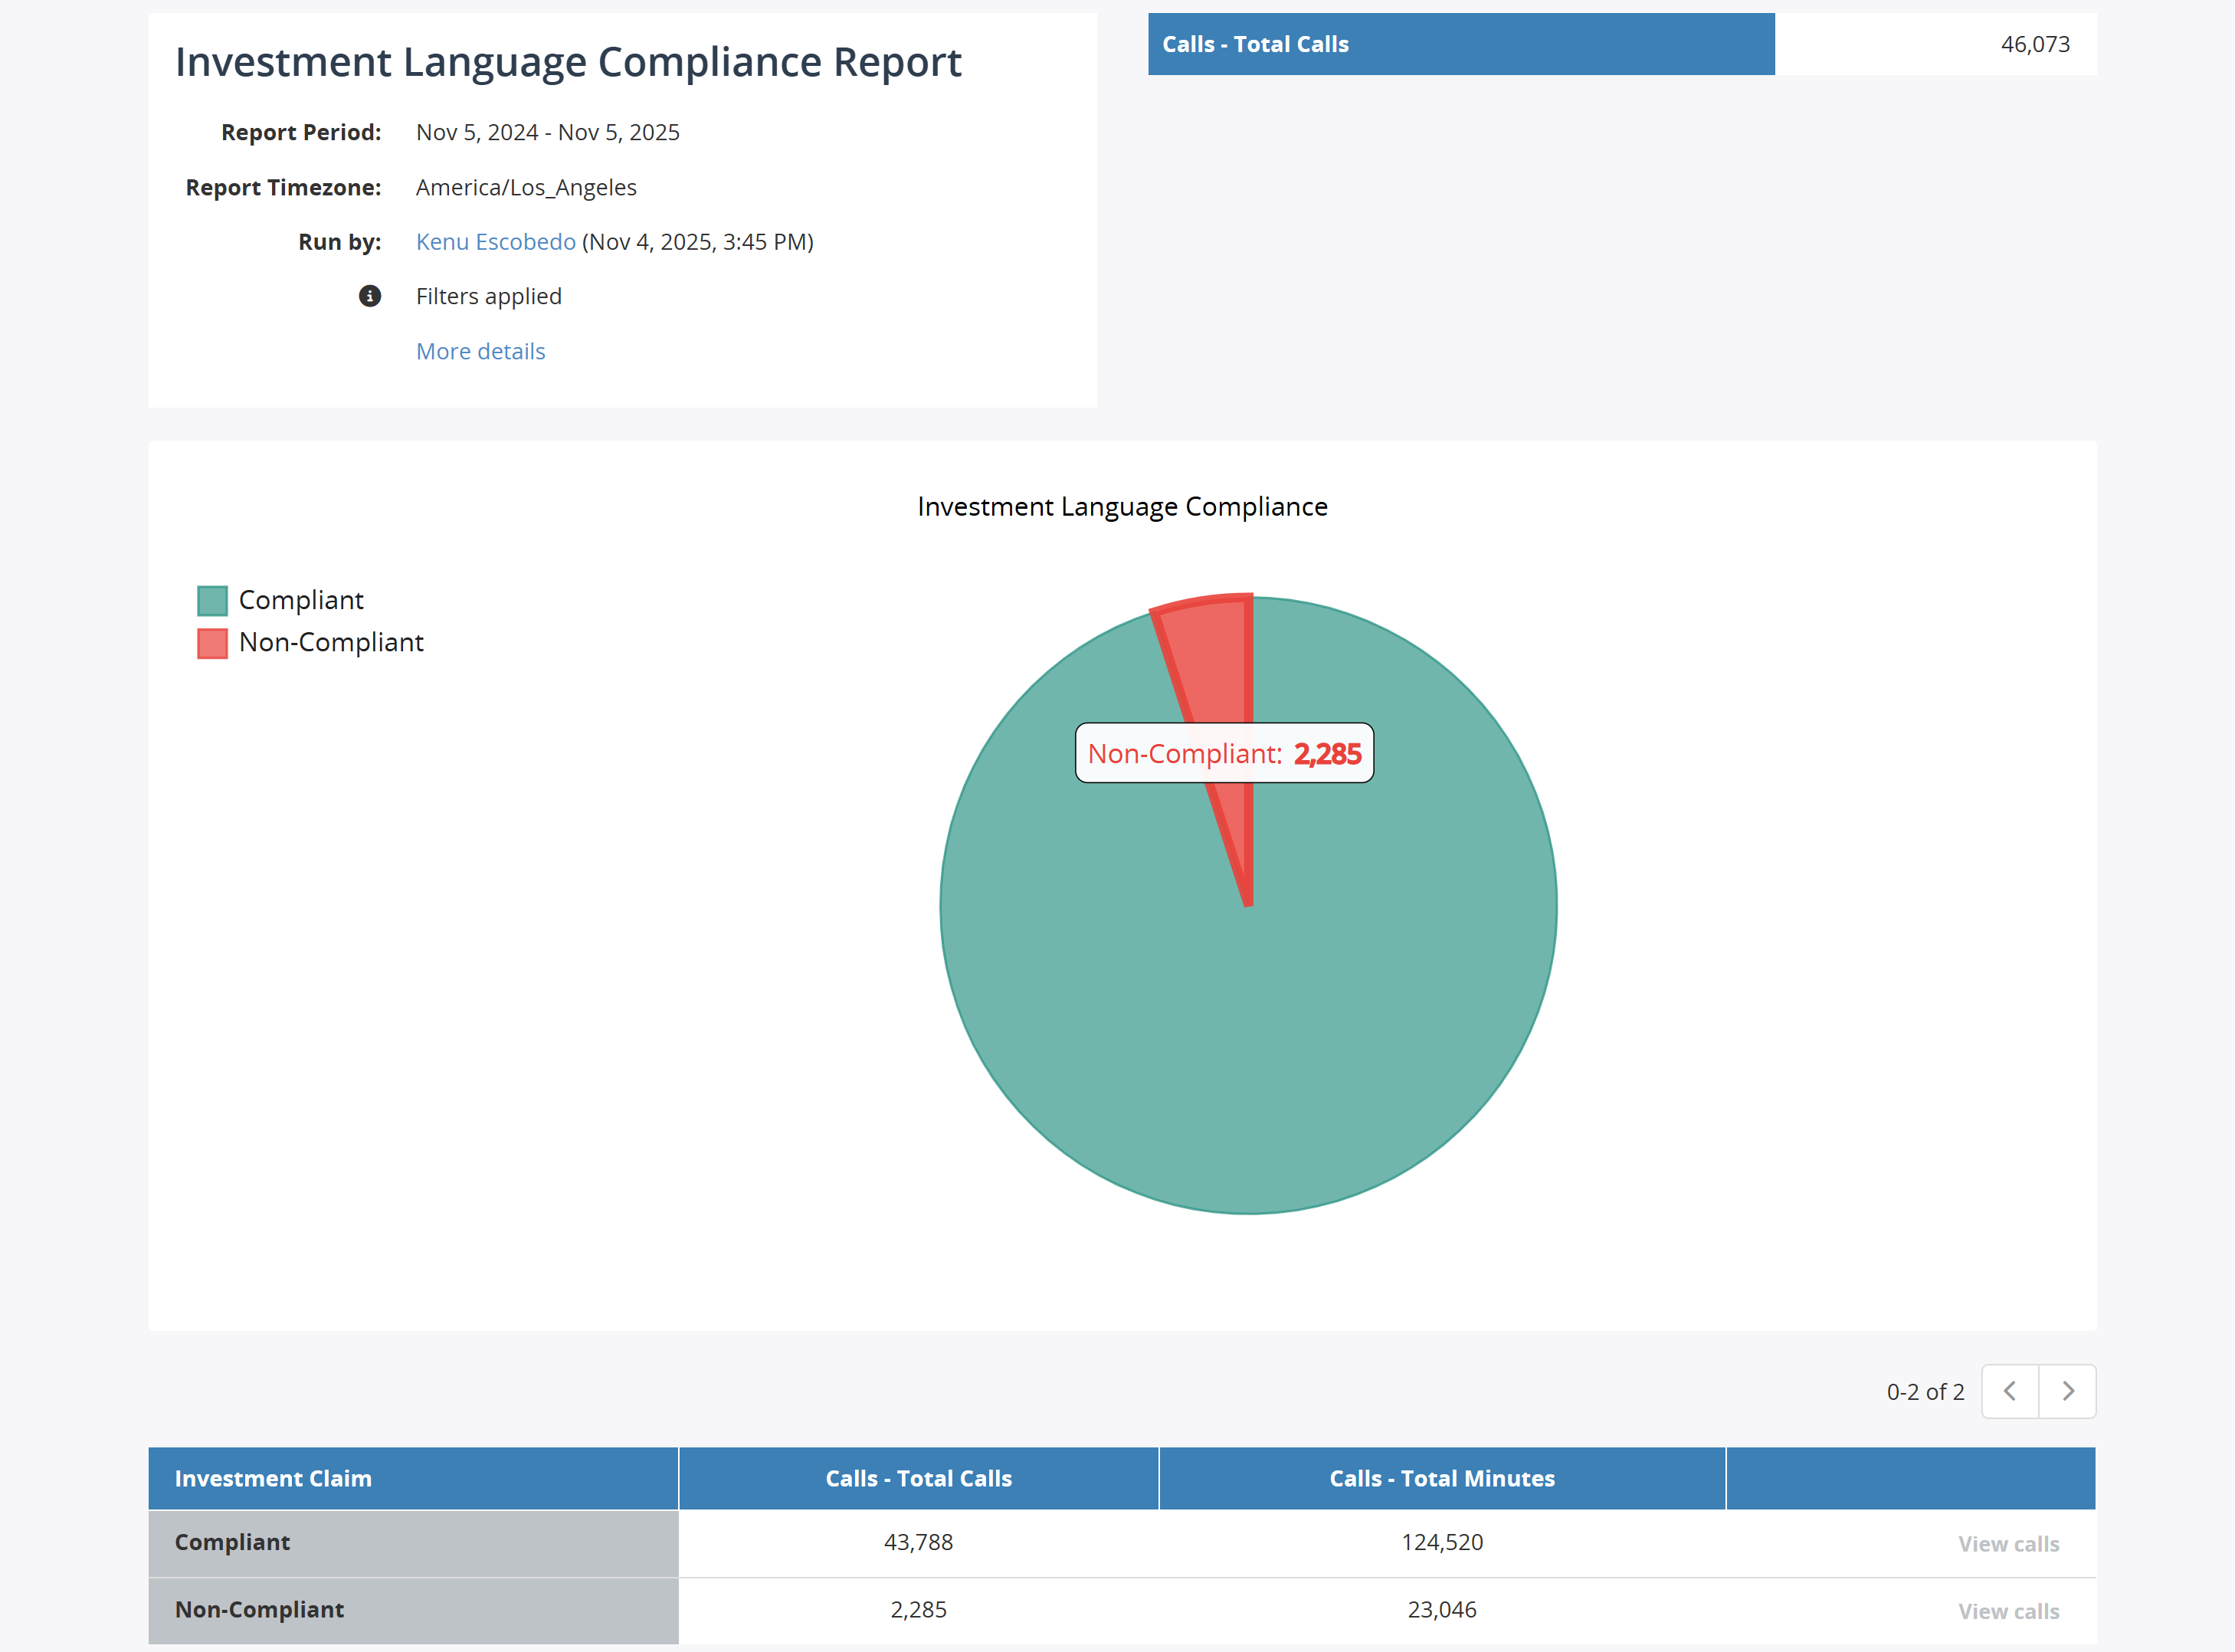Screen dimensions: 2235x1652
Task: Click the info icon next to Filters applied
Action: coord(370,296)
